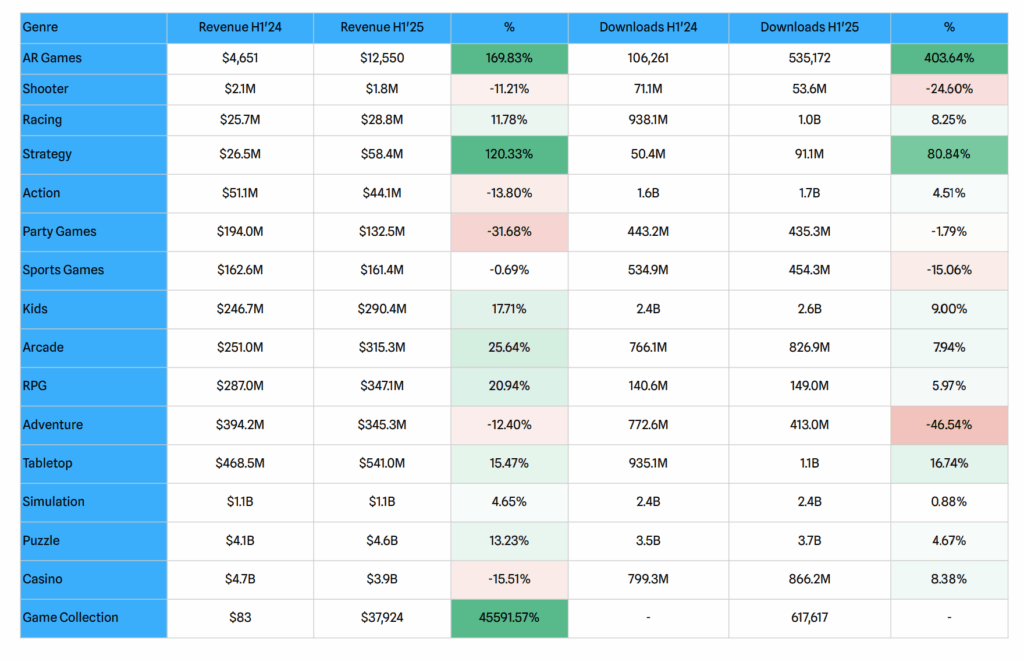
Task: Select the Party Games row label
Action: [93, 232]
